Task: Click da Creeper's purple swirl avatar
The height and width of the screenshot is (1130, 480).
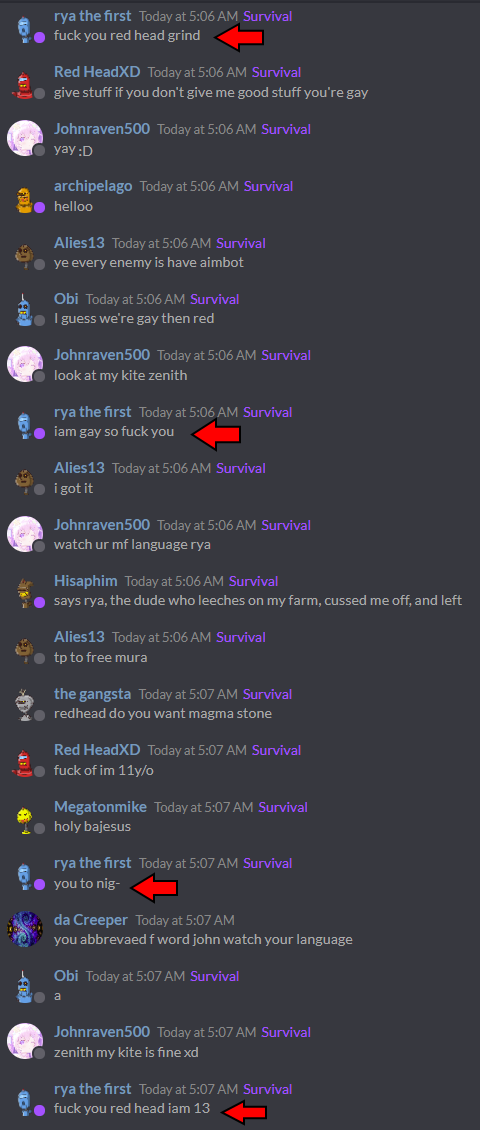Action: pyautogui.click(x=24, y=930)
